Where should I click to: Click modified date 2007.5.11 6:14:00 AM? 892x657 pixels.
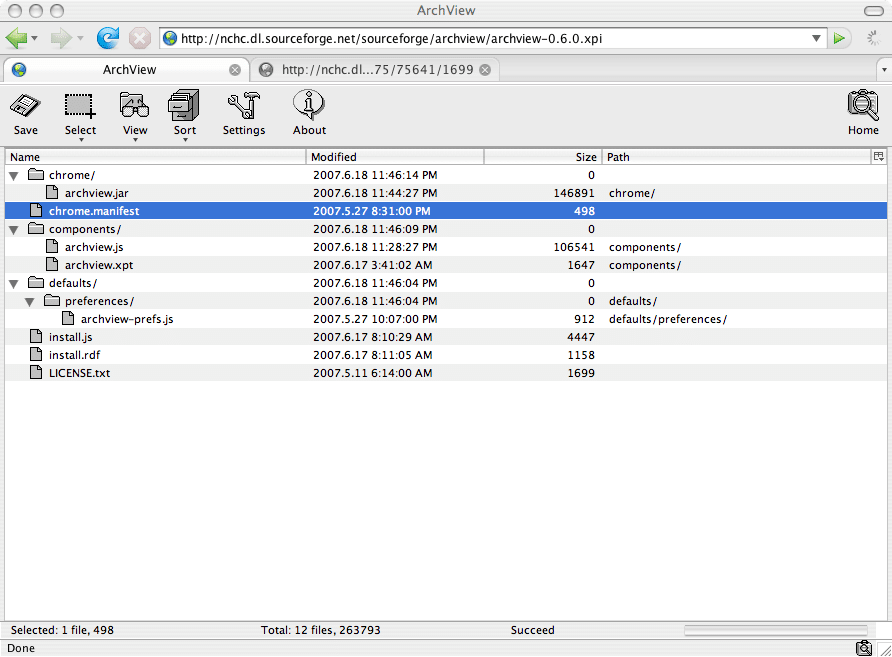(x=373, y=373)
